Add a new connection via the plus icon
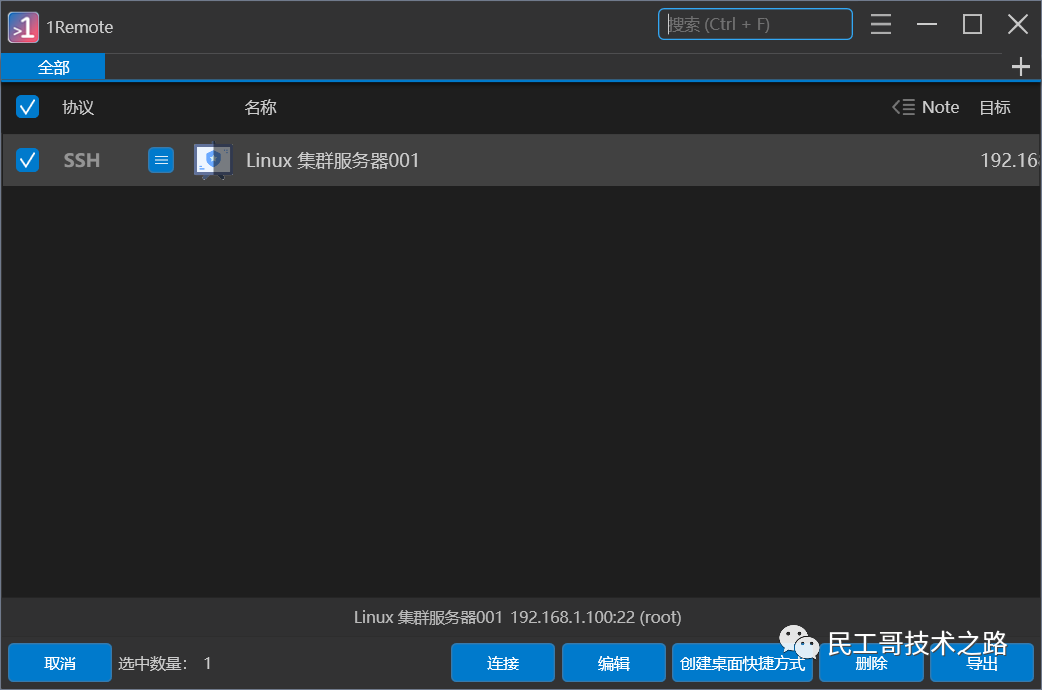 1020,66
